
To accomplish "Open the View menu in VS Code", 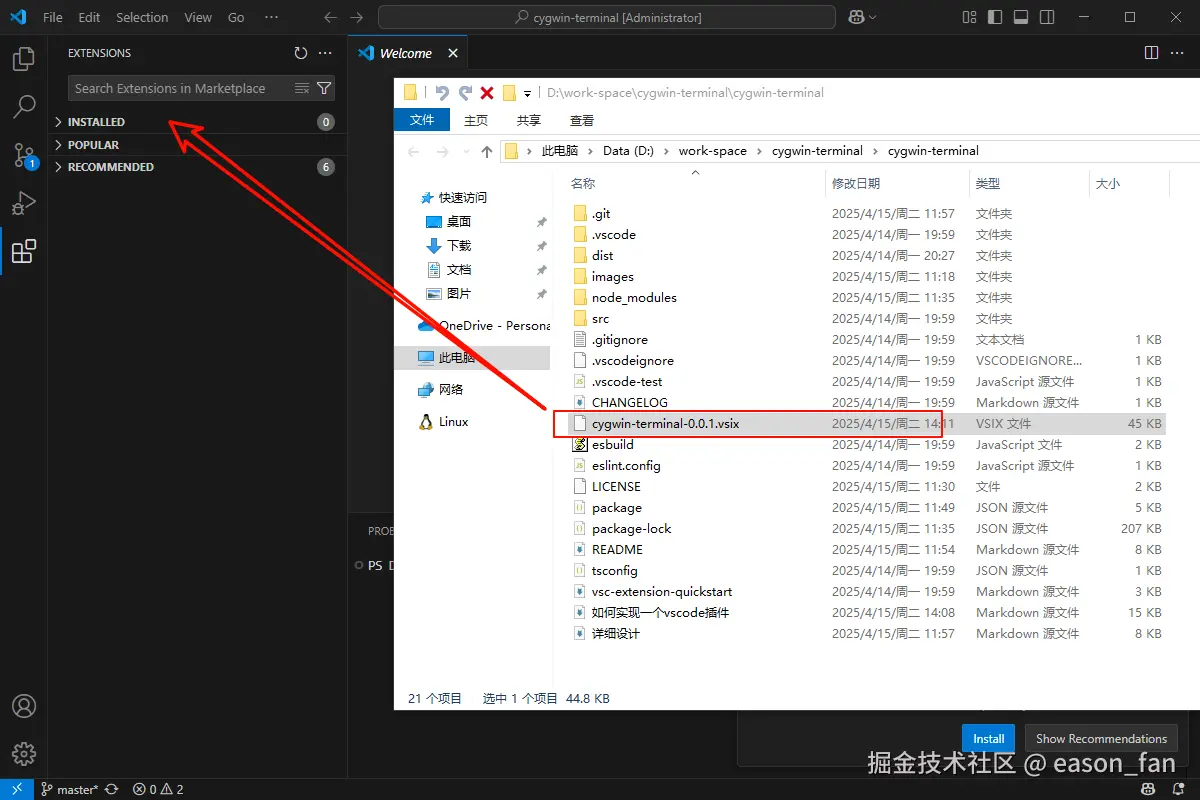I will pyautogui.click(x=198, y=17).
